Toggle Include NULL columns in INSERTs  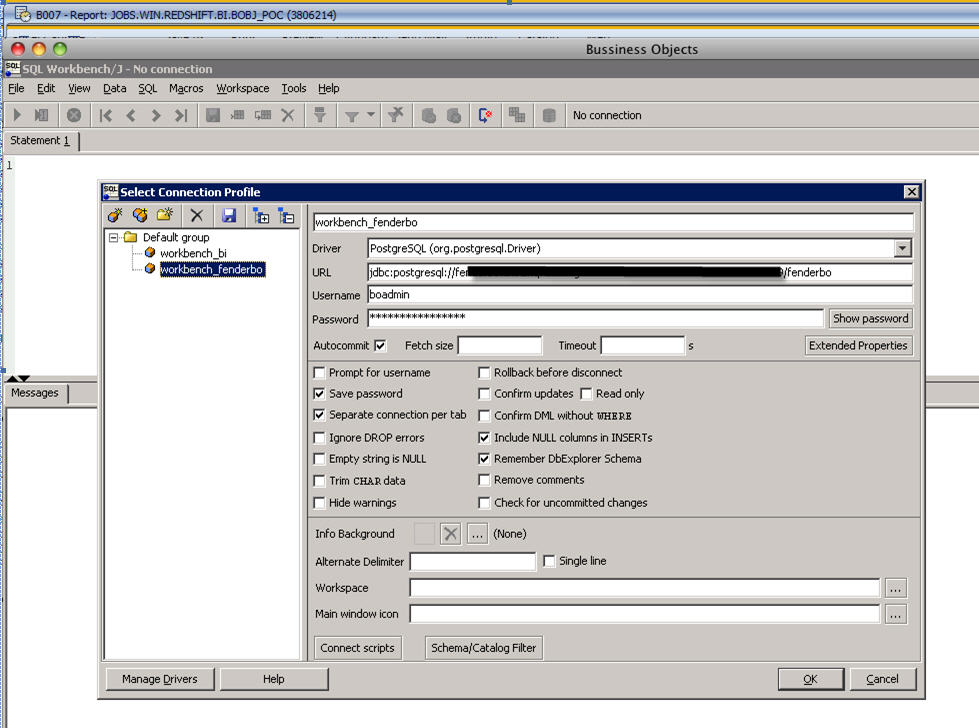pos(484,438)
